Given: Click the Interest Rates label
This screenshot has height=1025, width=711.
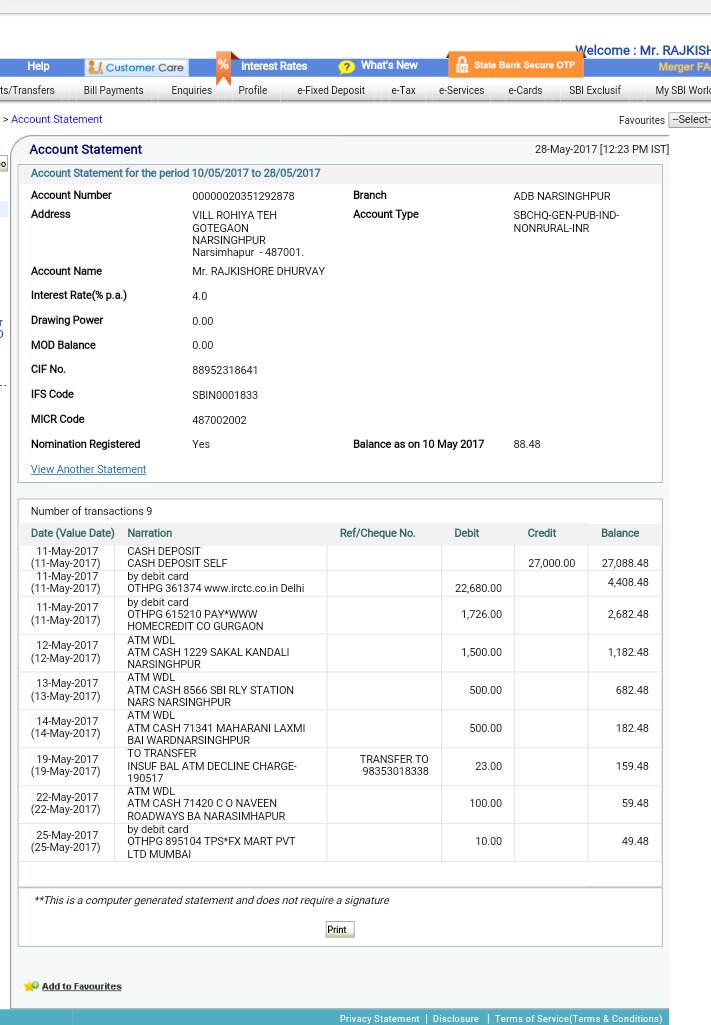Looking at the screenshot, I should (274, 66).
